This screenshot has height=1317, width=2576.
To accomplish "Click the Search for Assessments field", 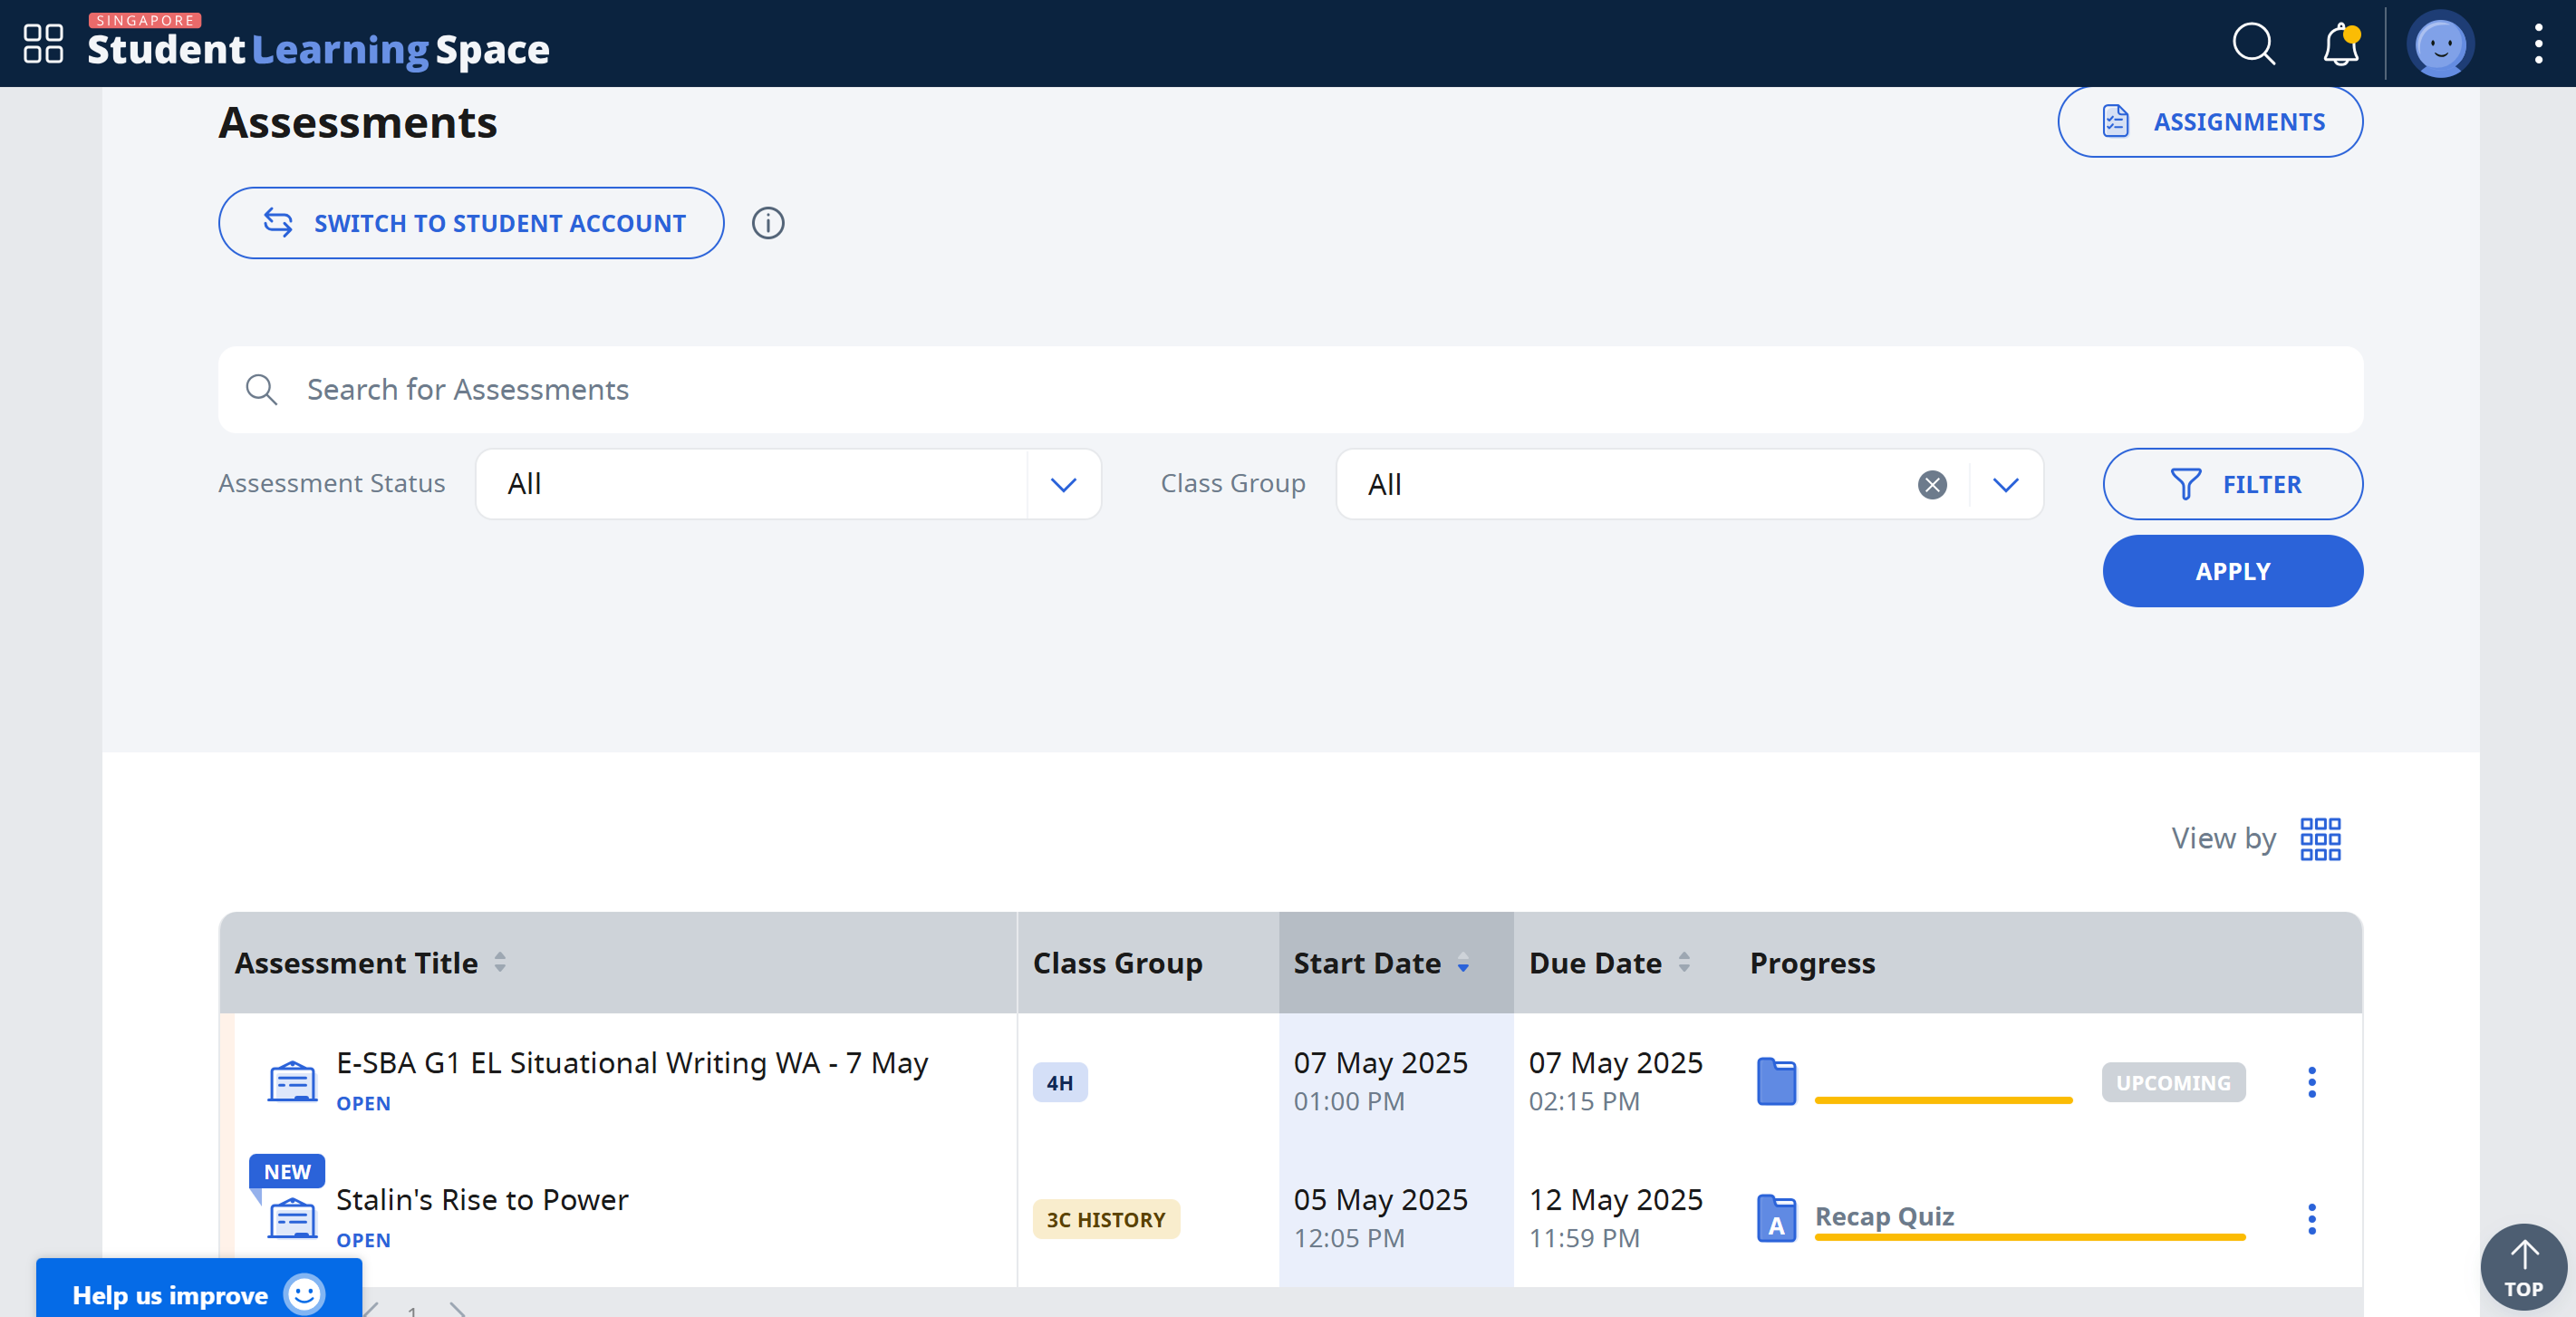I will click(1290, 389).
